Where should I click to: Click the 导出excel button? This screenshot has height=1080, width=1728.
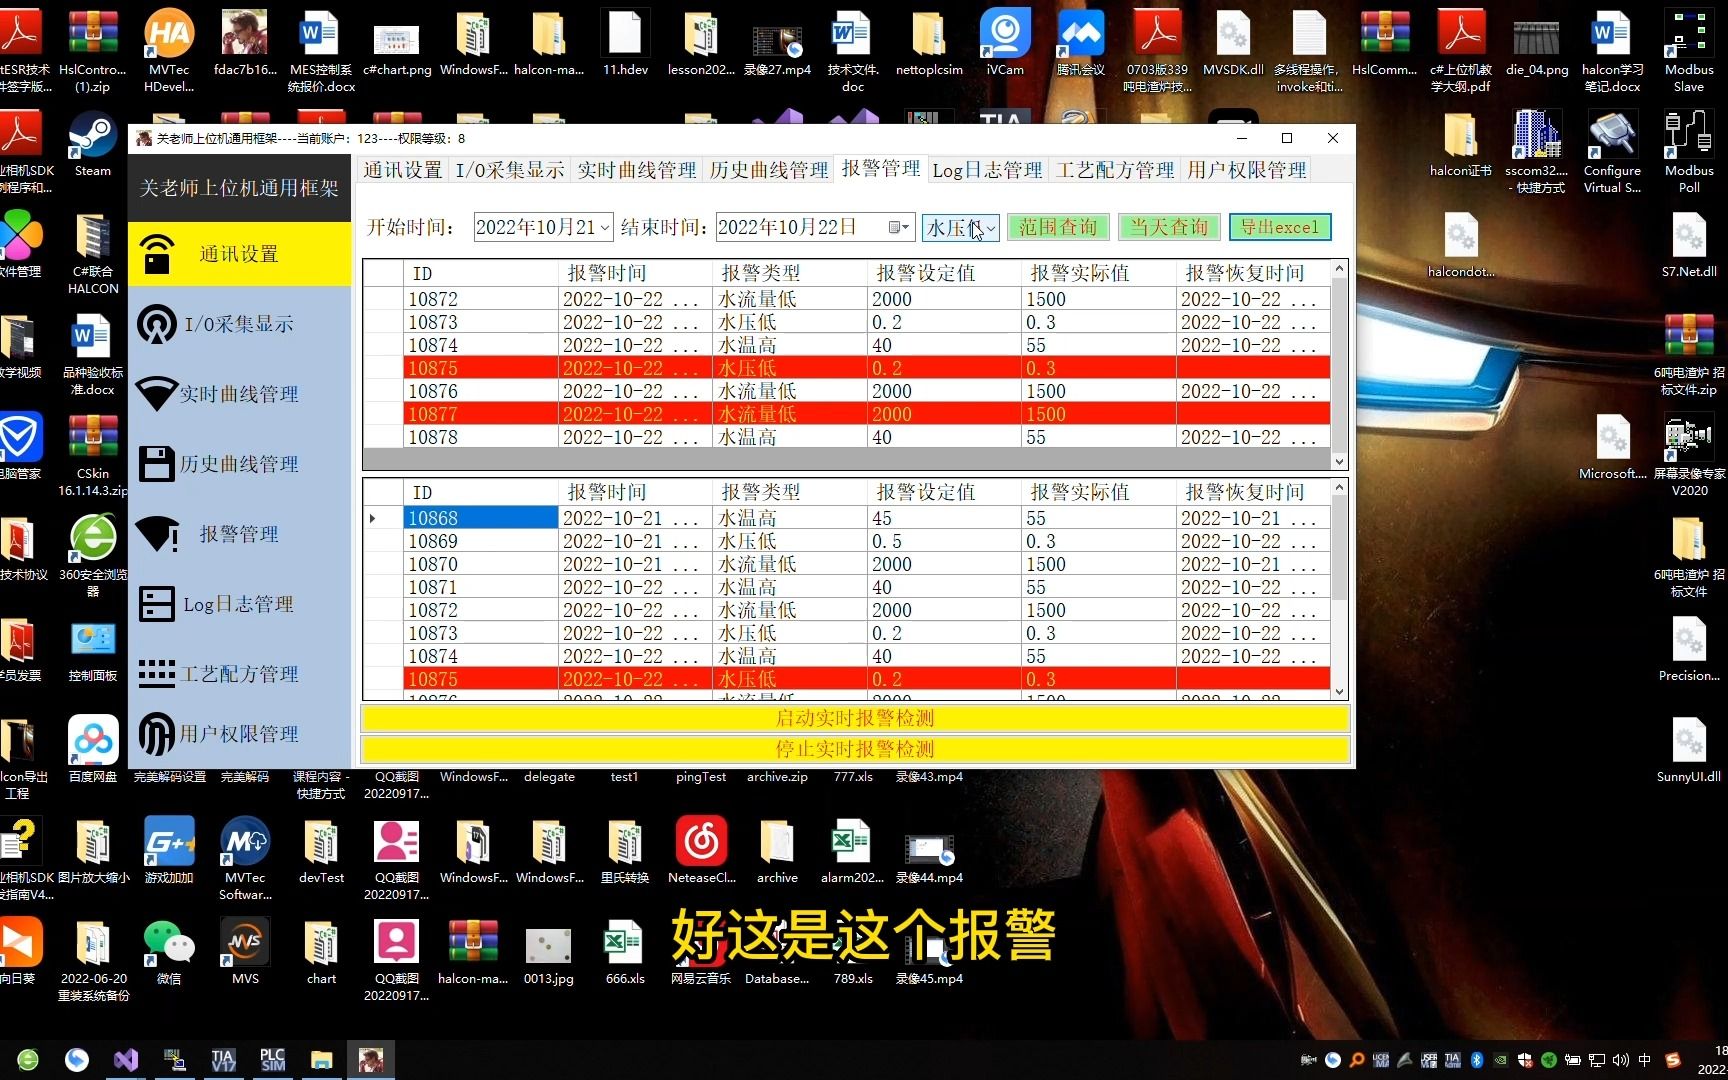point(1280,227)
